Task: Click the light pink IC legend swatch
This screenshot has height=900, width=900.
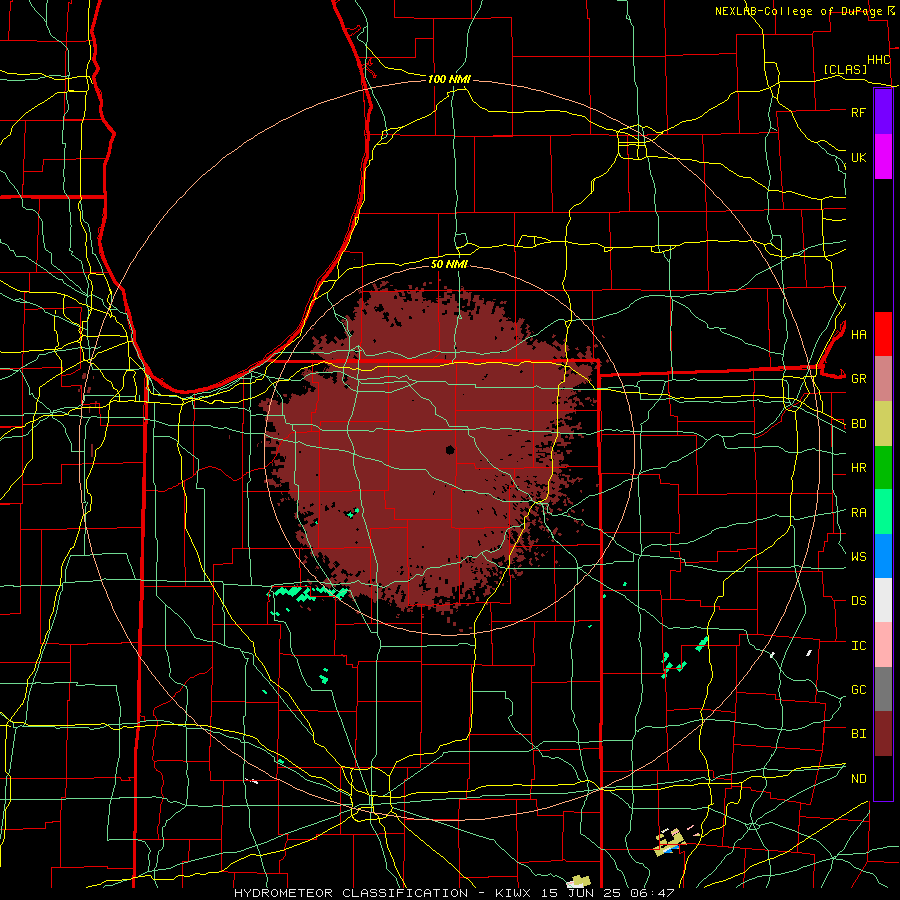Action: pos(883,645)
